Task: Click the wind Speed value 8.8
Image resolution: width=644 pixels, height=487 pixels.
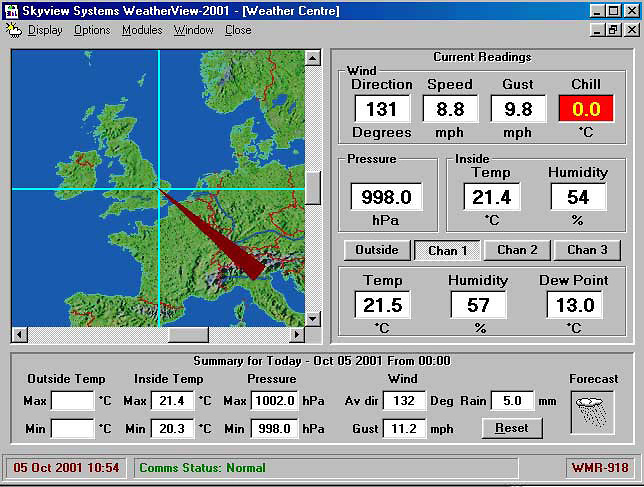Action: [451, 109]
